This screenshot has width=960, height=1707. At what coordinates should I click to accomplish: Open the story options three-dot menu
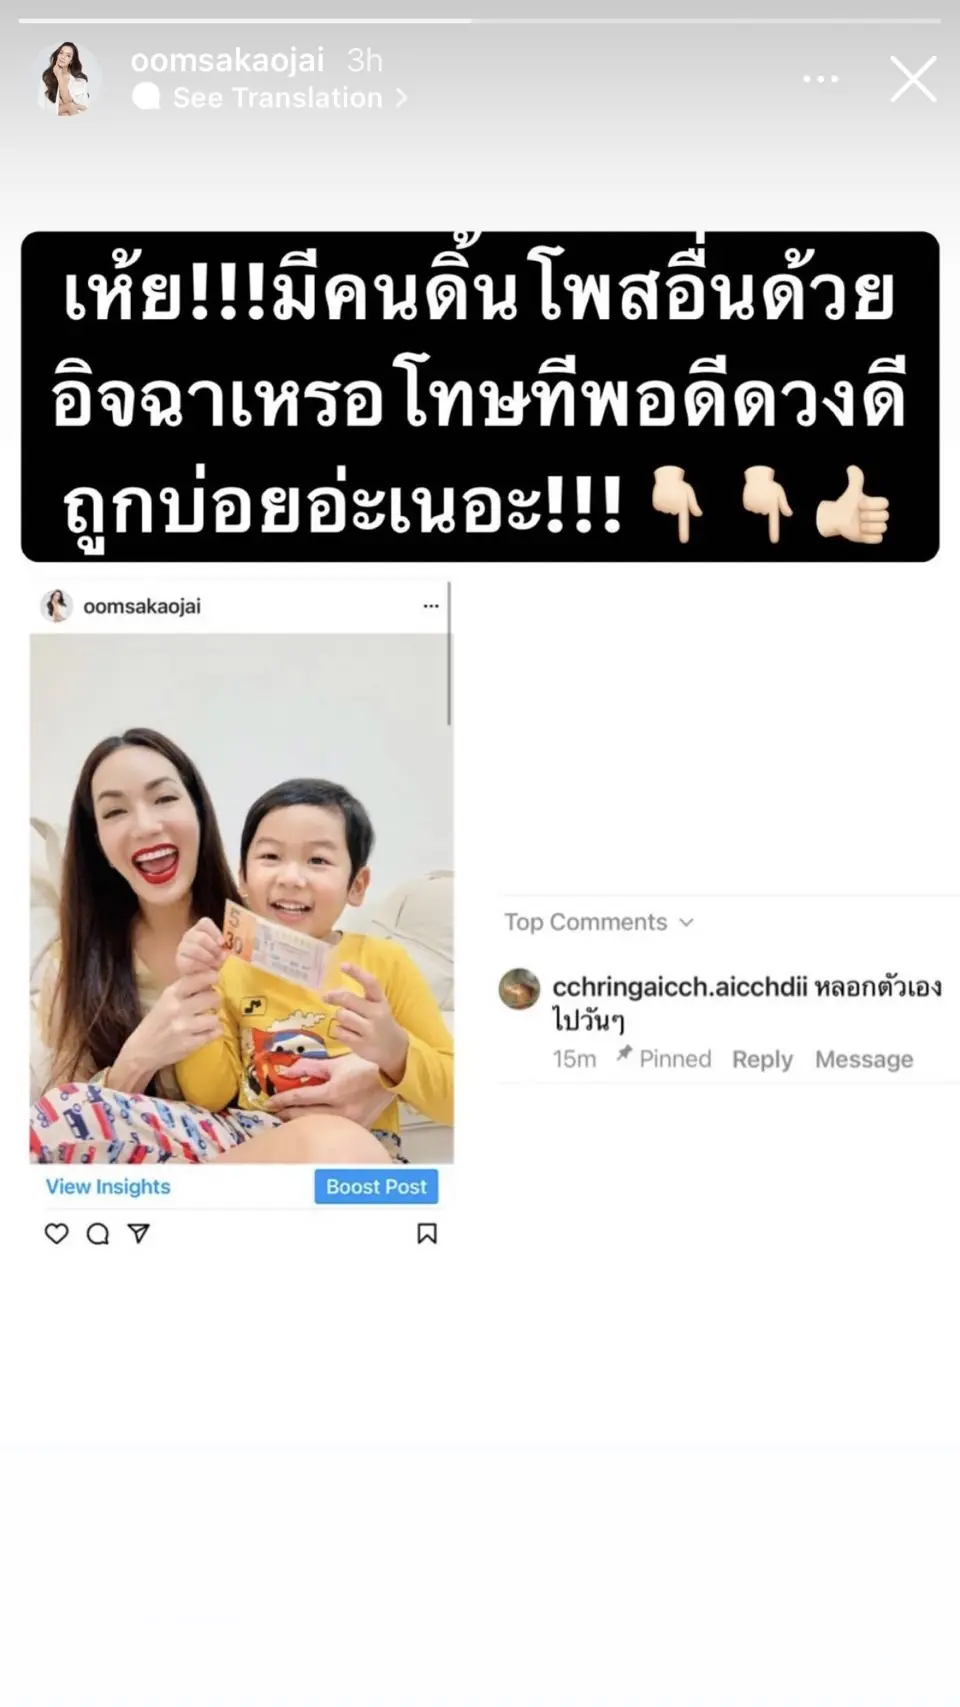point(820,79)
